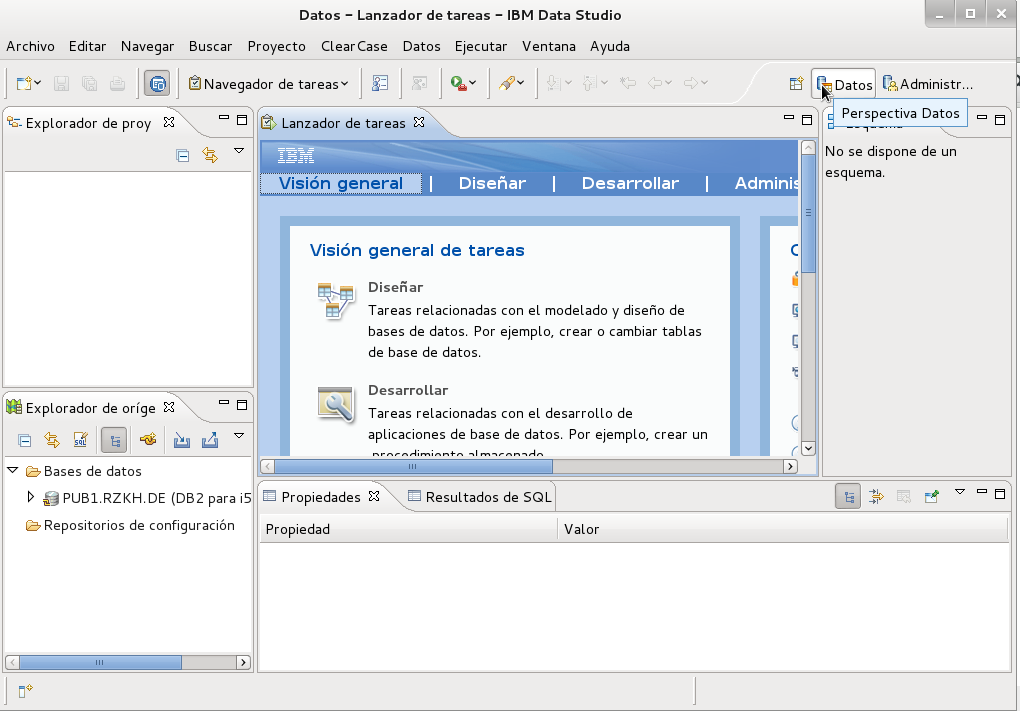
Task: Click the Restore Default Value icon in Propiedades
Action: click(904, 497)
